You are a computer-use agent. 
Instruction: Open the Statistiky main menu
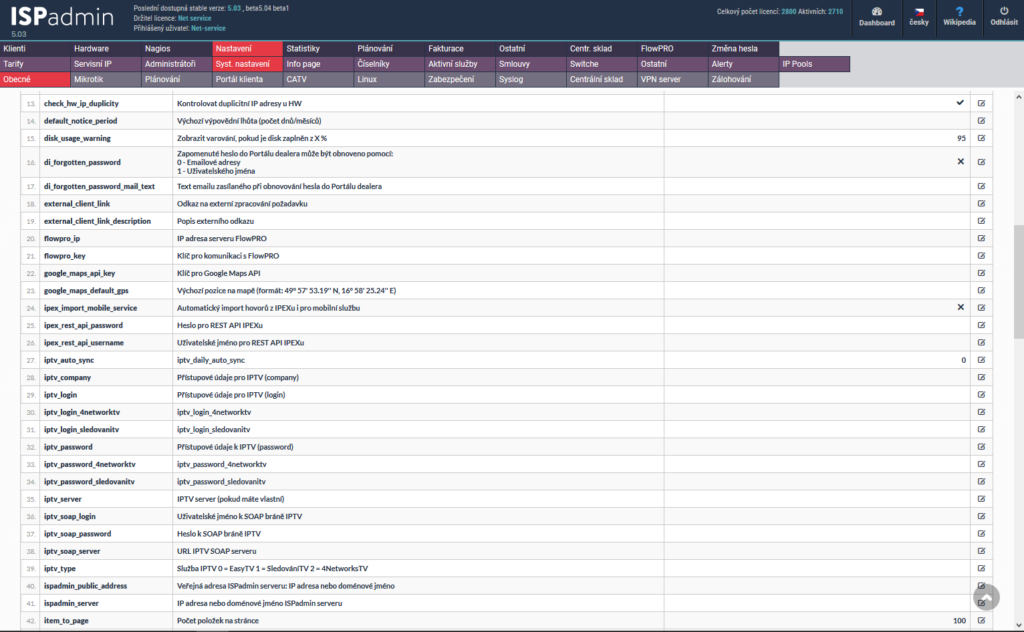[303, 48]
